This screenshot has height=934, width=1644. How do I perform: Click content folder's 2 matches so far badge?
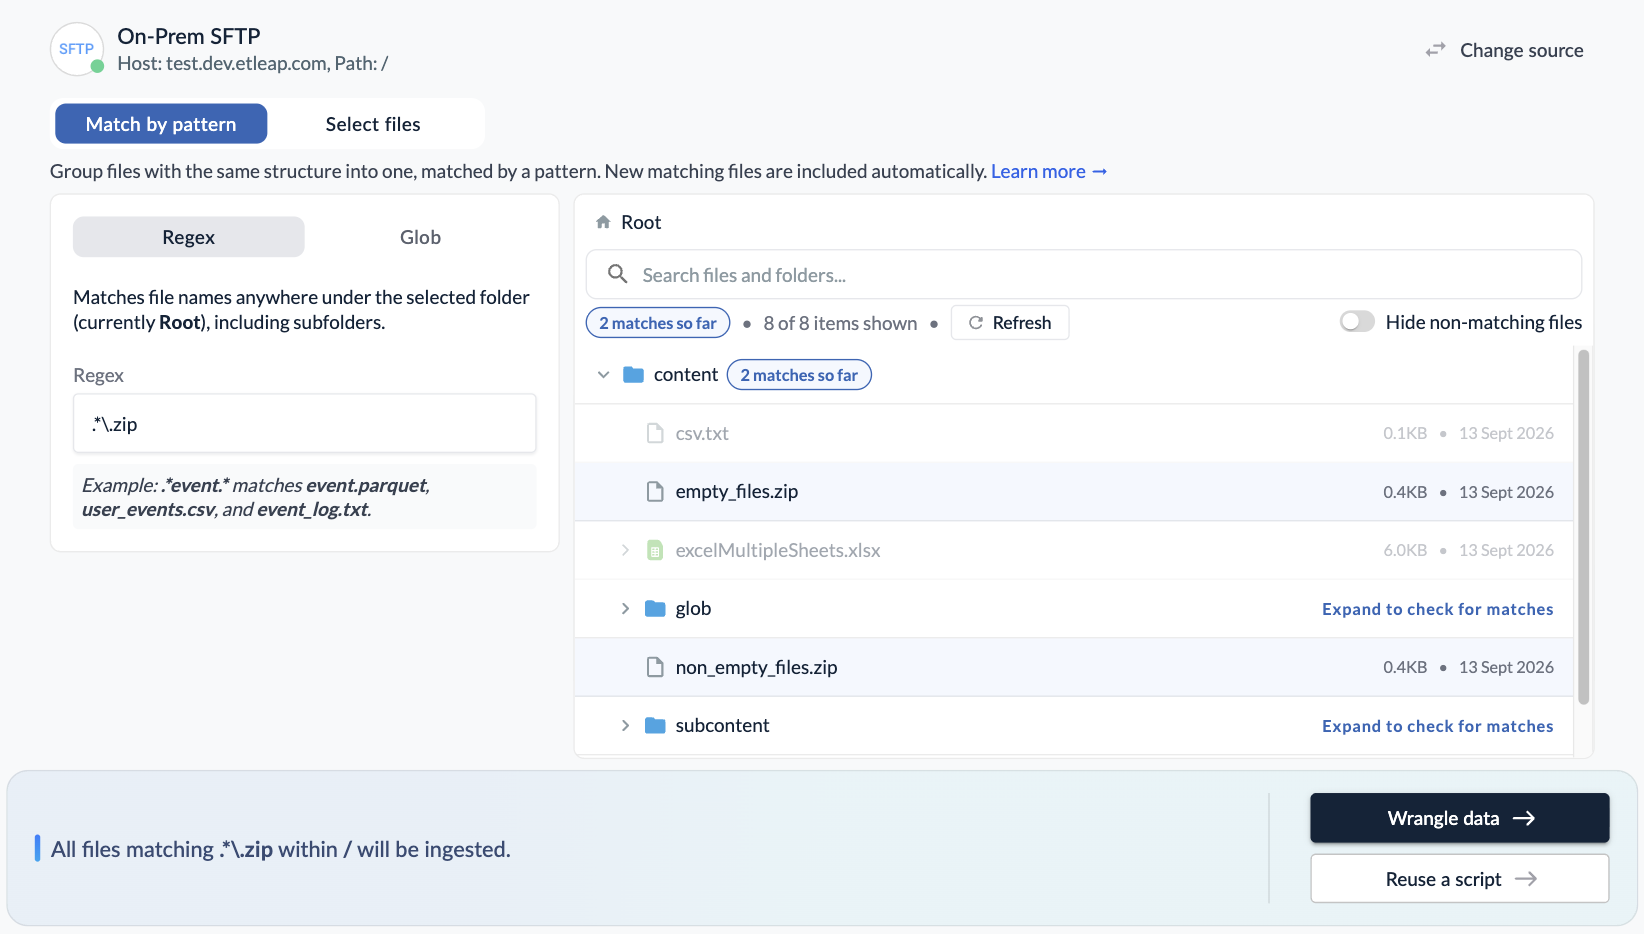[x=799, y=375]
